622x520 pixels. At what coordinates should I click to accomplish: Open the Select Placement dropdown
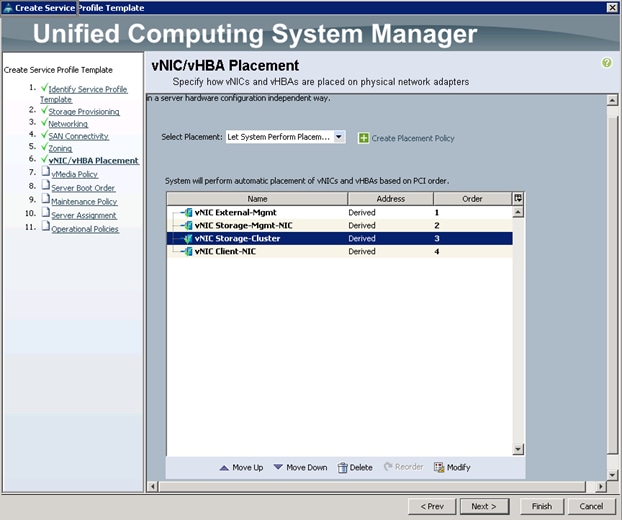tap(285, 137)
